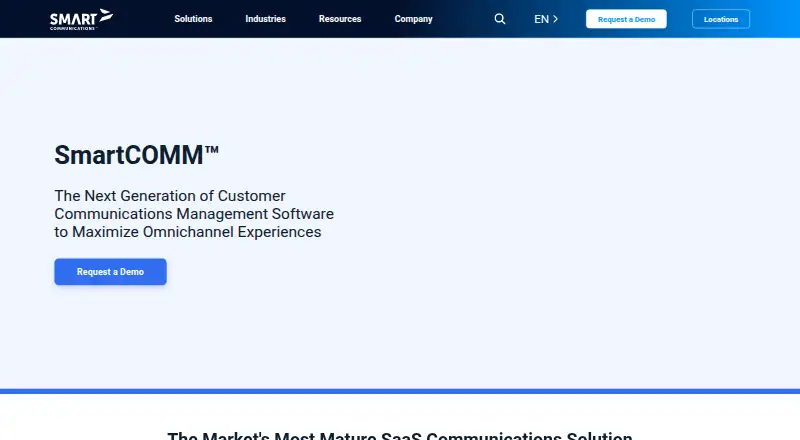
Task: Open the Solutions menu
Action: (x=193, y=19)
